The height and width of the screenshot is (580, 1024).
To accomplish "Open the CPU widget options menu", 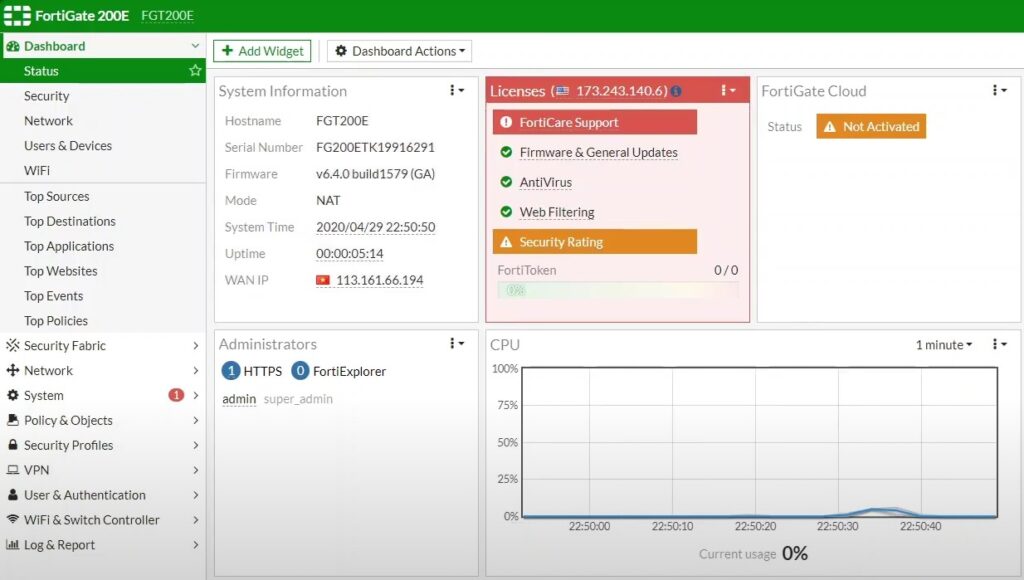I will 999,344.
